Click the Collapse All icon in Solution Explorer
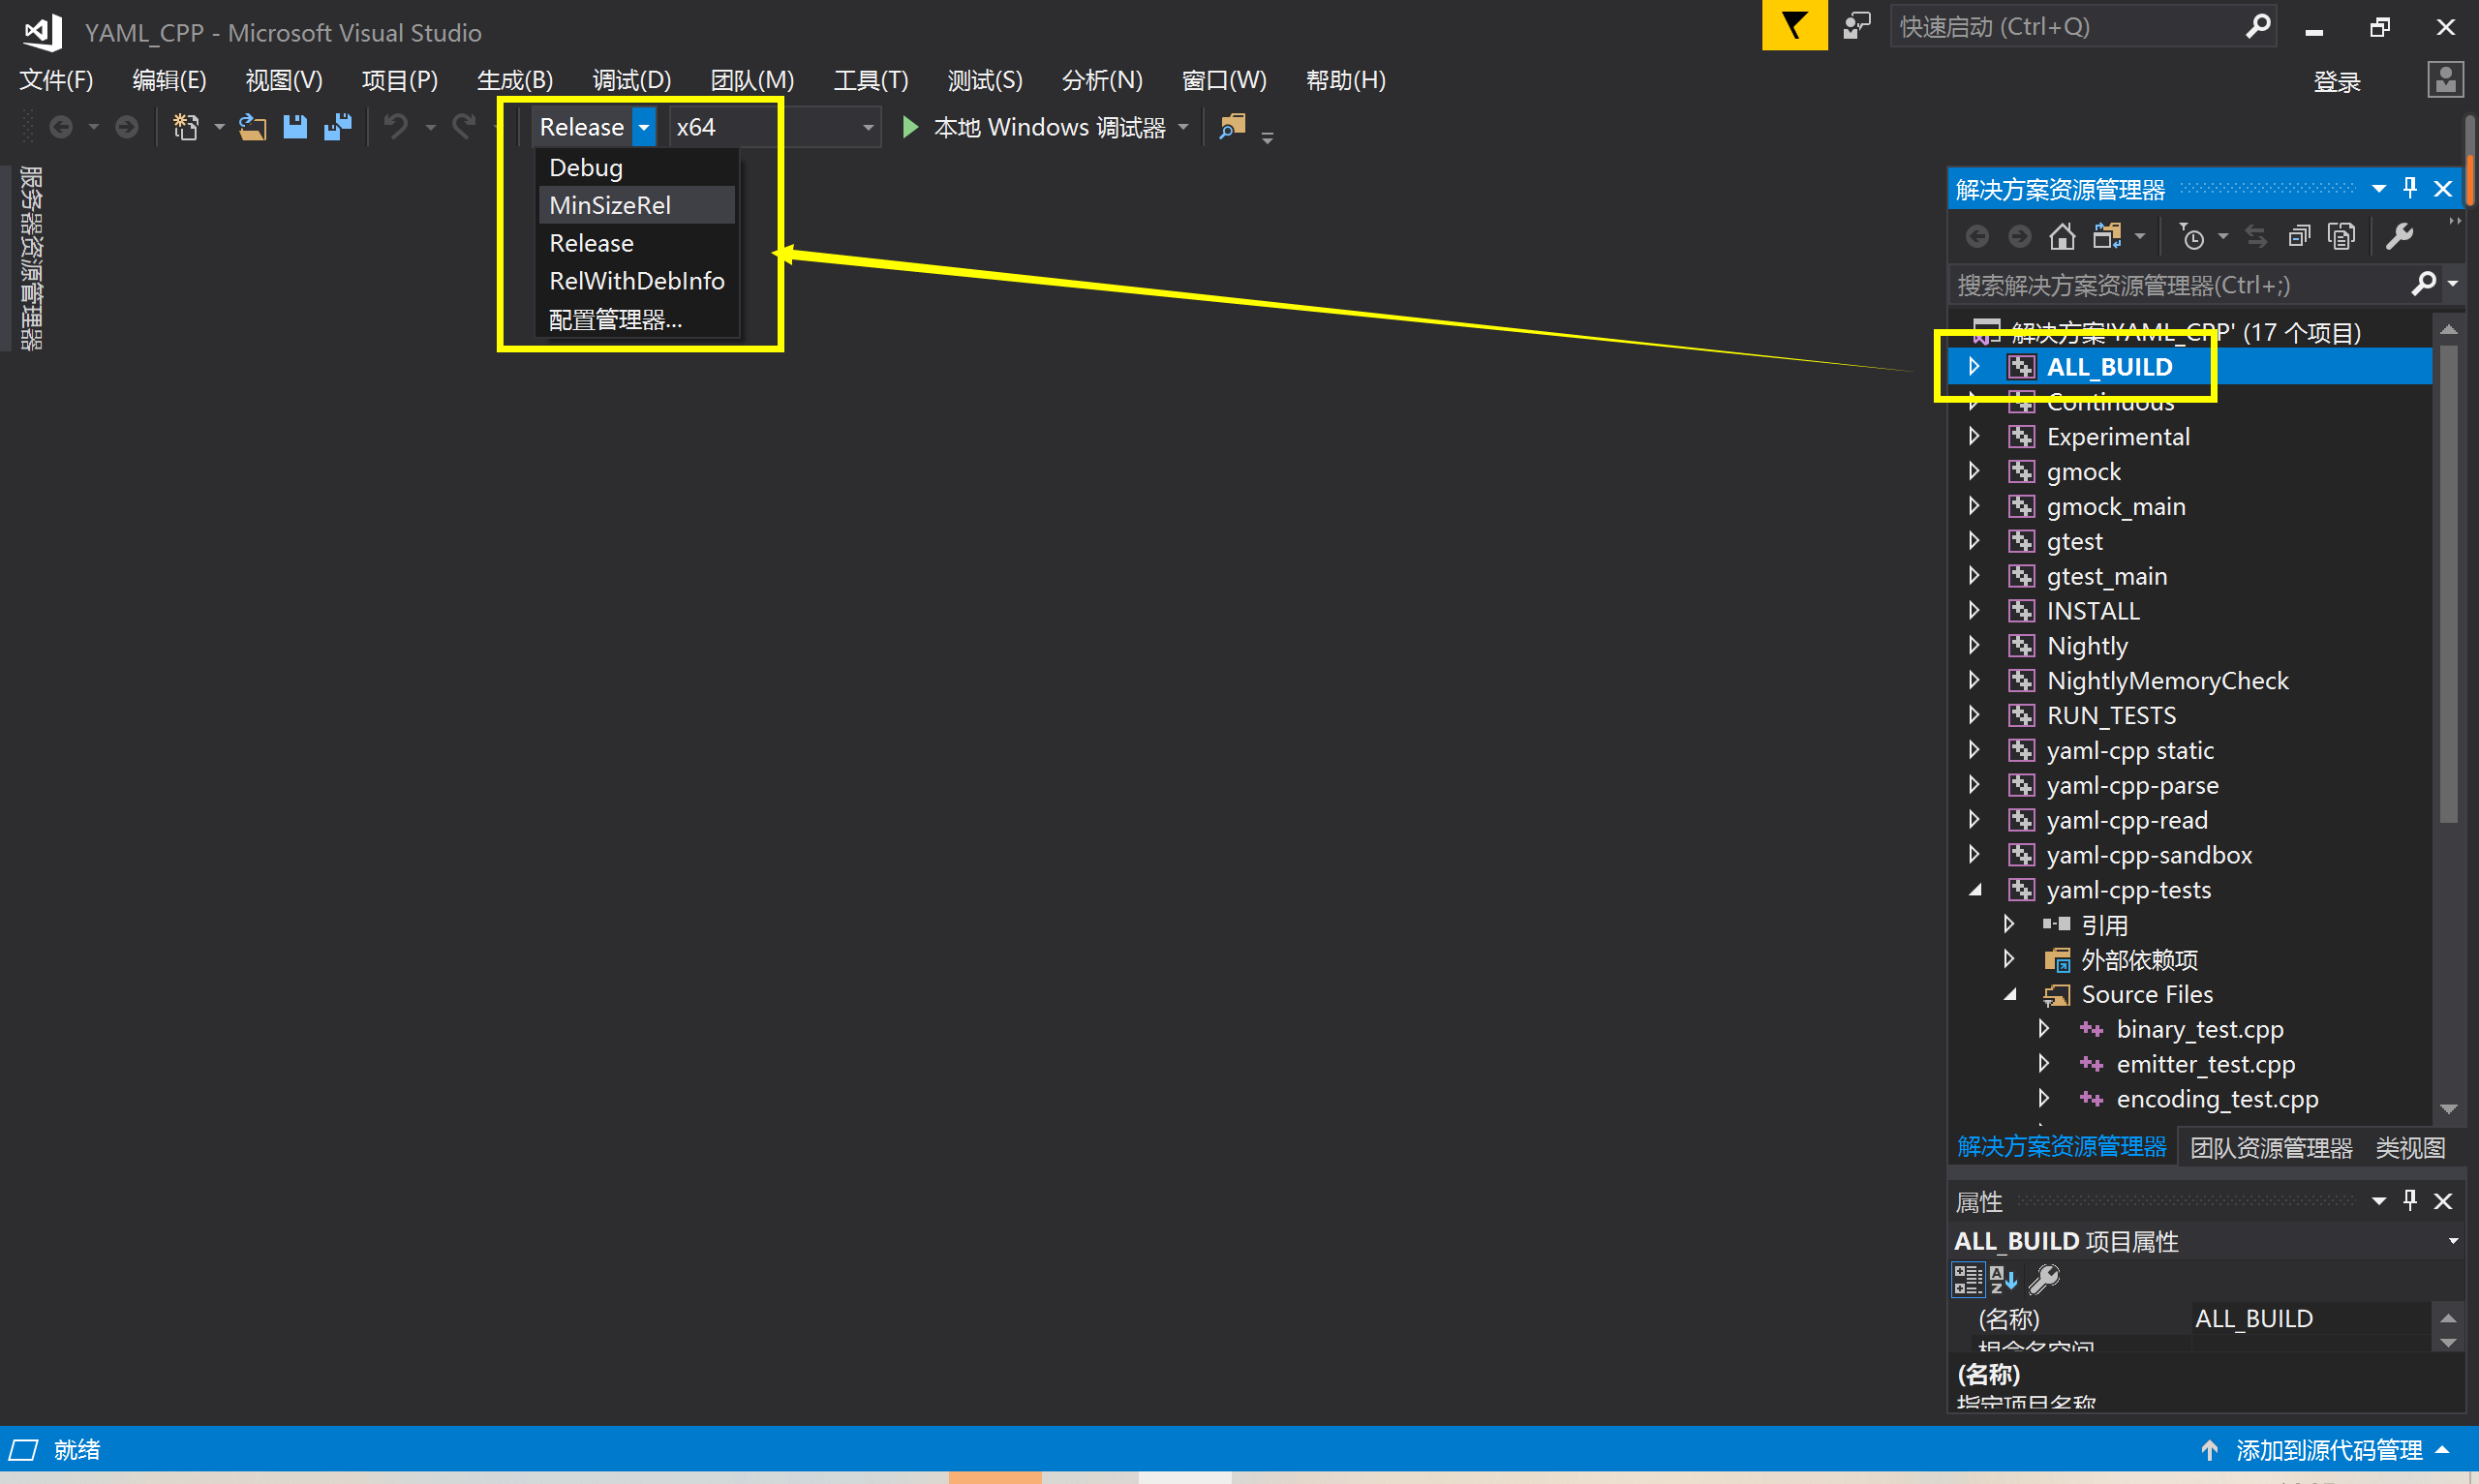Screen dimensions: 2479x1484 pos(2300,236)
